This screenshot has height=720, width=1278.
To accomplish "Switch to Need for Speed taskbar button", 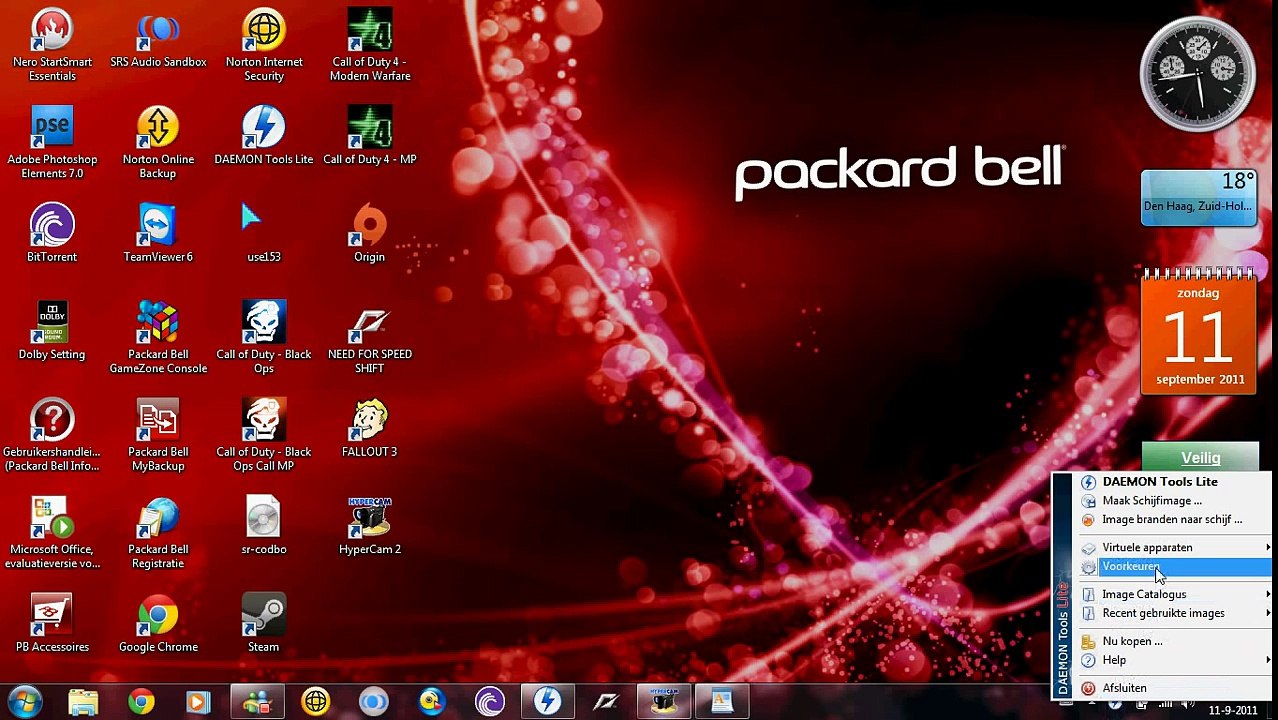I will pyautogui.click(x=605, y=702).
